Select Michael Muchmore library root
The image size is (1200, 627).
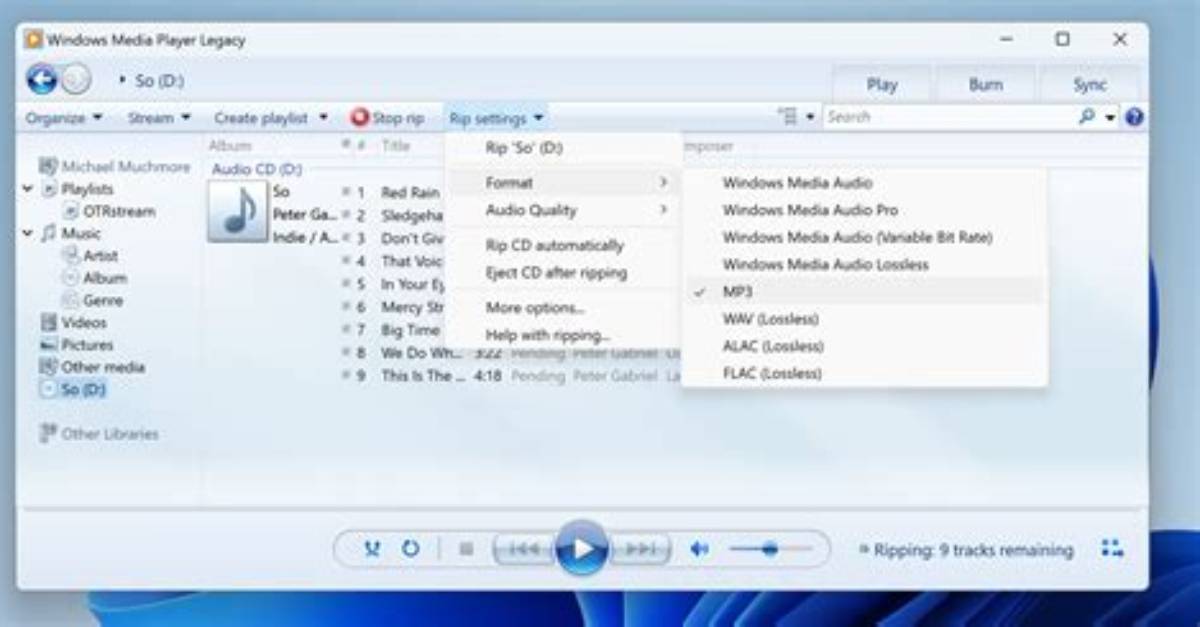[114, 167]
